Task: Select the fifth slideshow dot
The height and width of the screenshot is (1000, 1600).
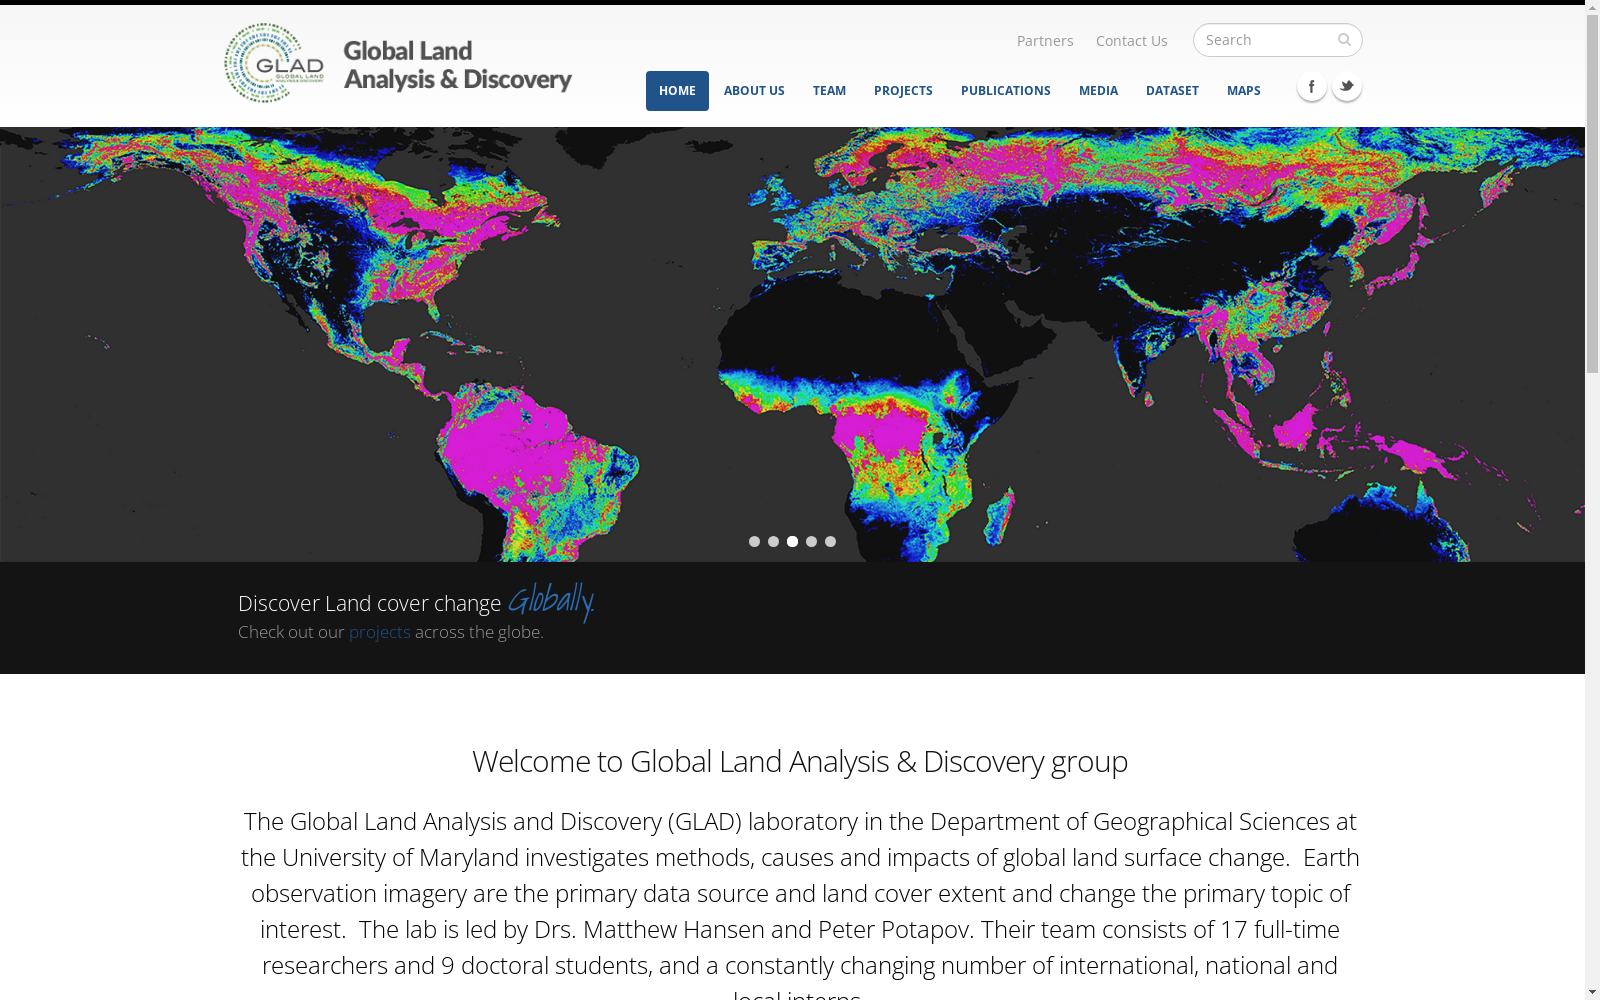Action: pyautogui.click(x=830, y=542)
